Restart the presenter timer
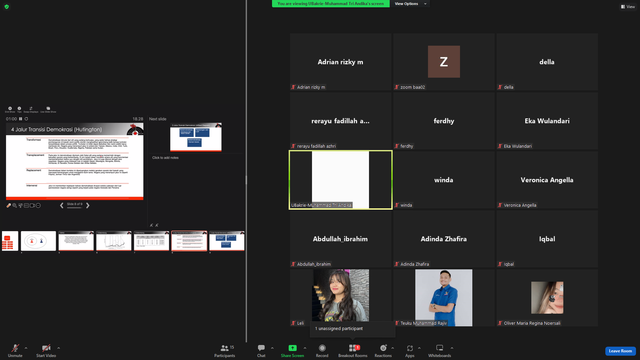The image size is (640, 360). click(26, 119)
